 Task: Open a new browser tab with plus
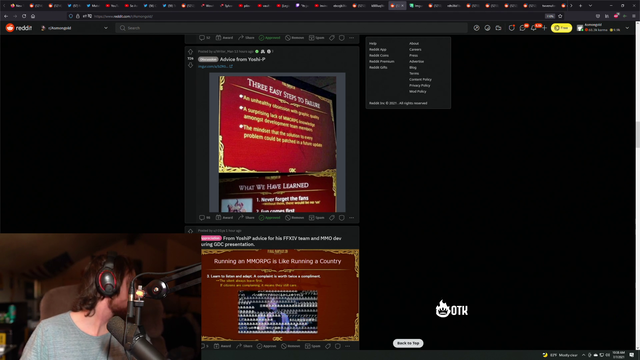tap(580, 6)
